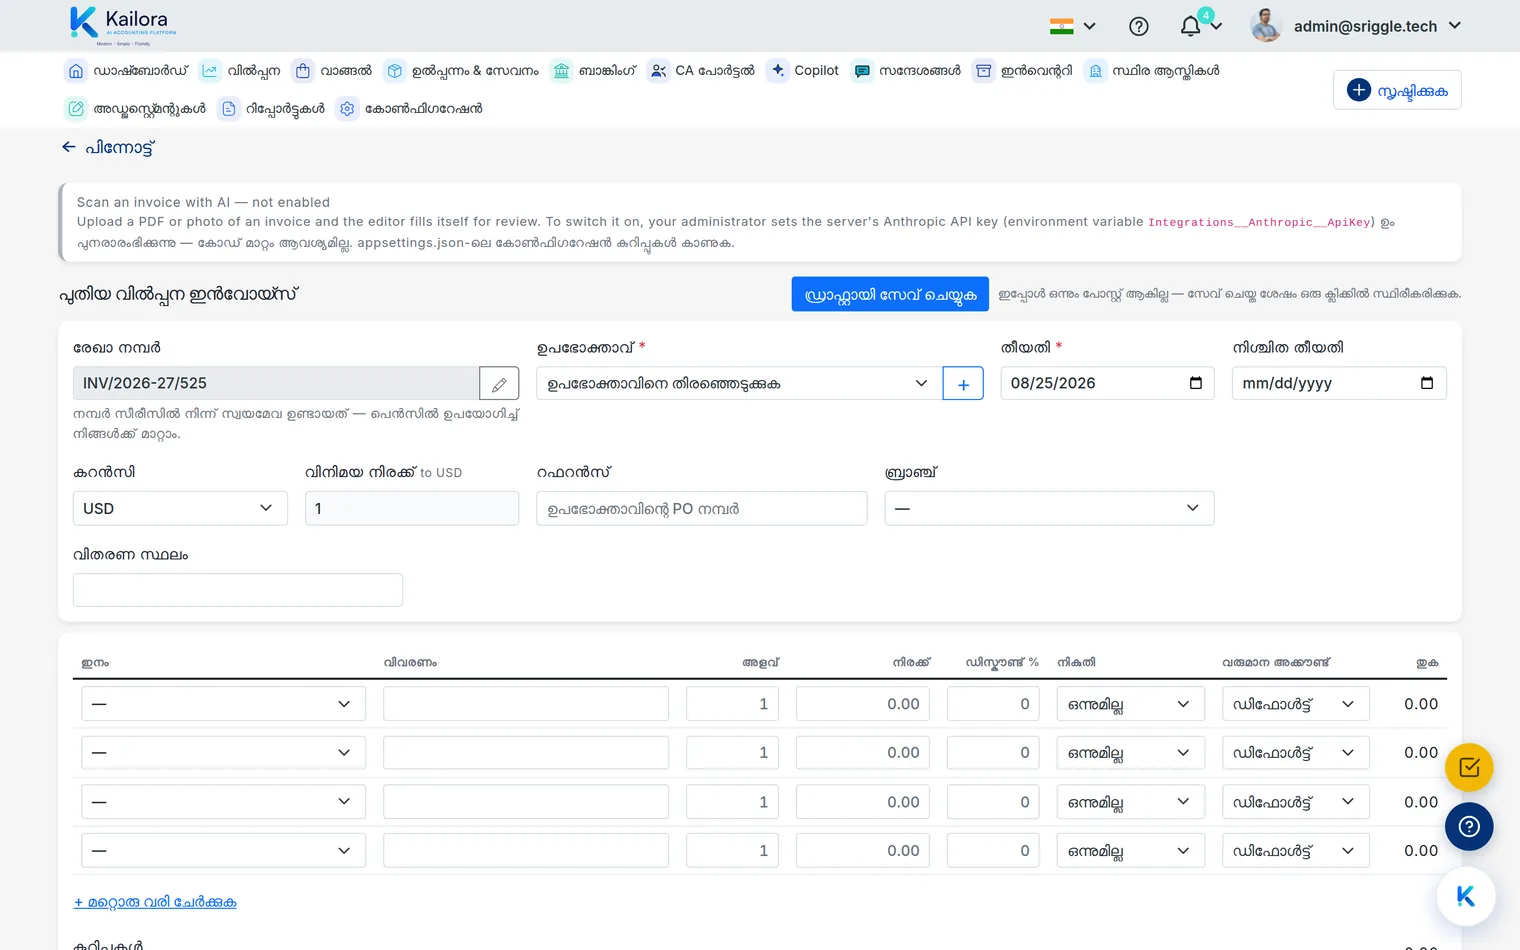This screenshot has width=1520, height=950.
Task: Open the Kailora K assistant floating button
Action: point(1466,897)
